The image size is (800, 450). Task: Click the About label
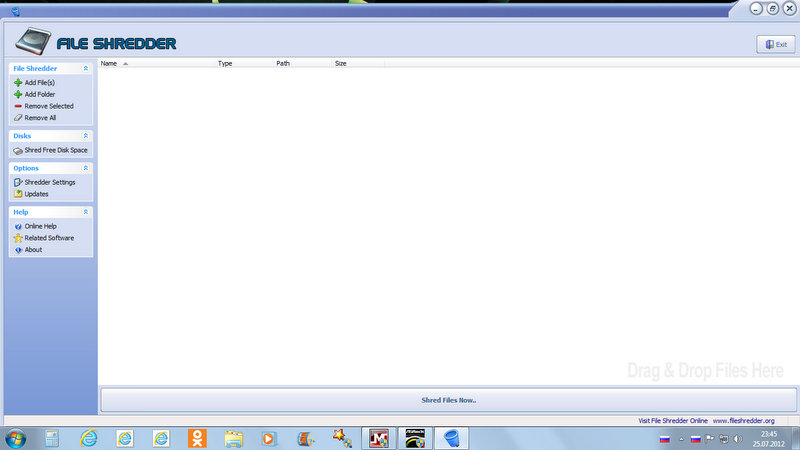tap(33, 249)
